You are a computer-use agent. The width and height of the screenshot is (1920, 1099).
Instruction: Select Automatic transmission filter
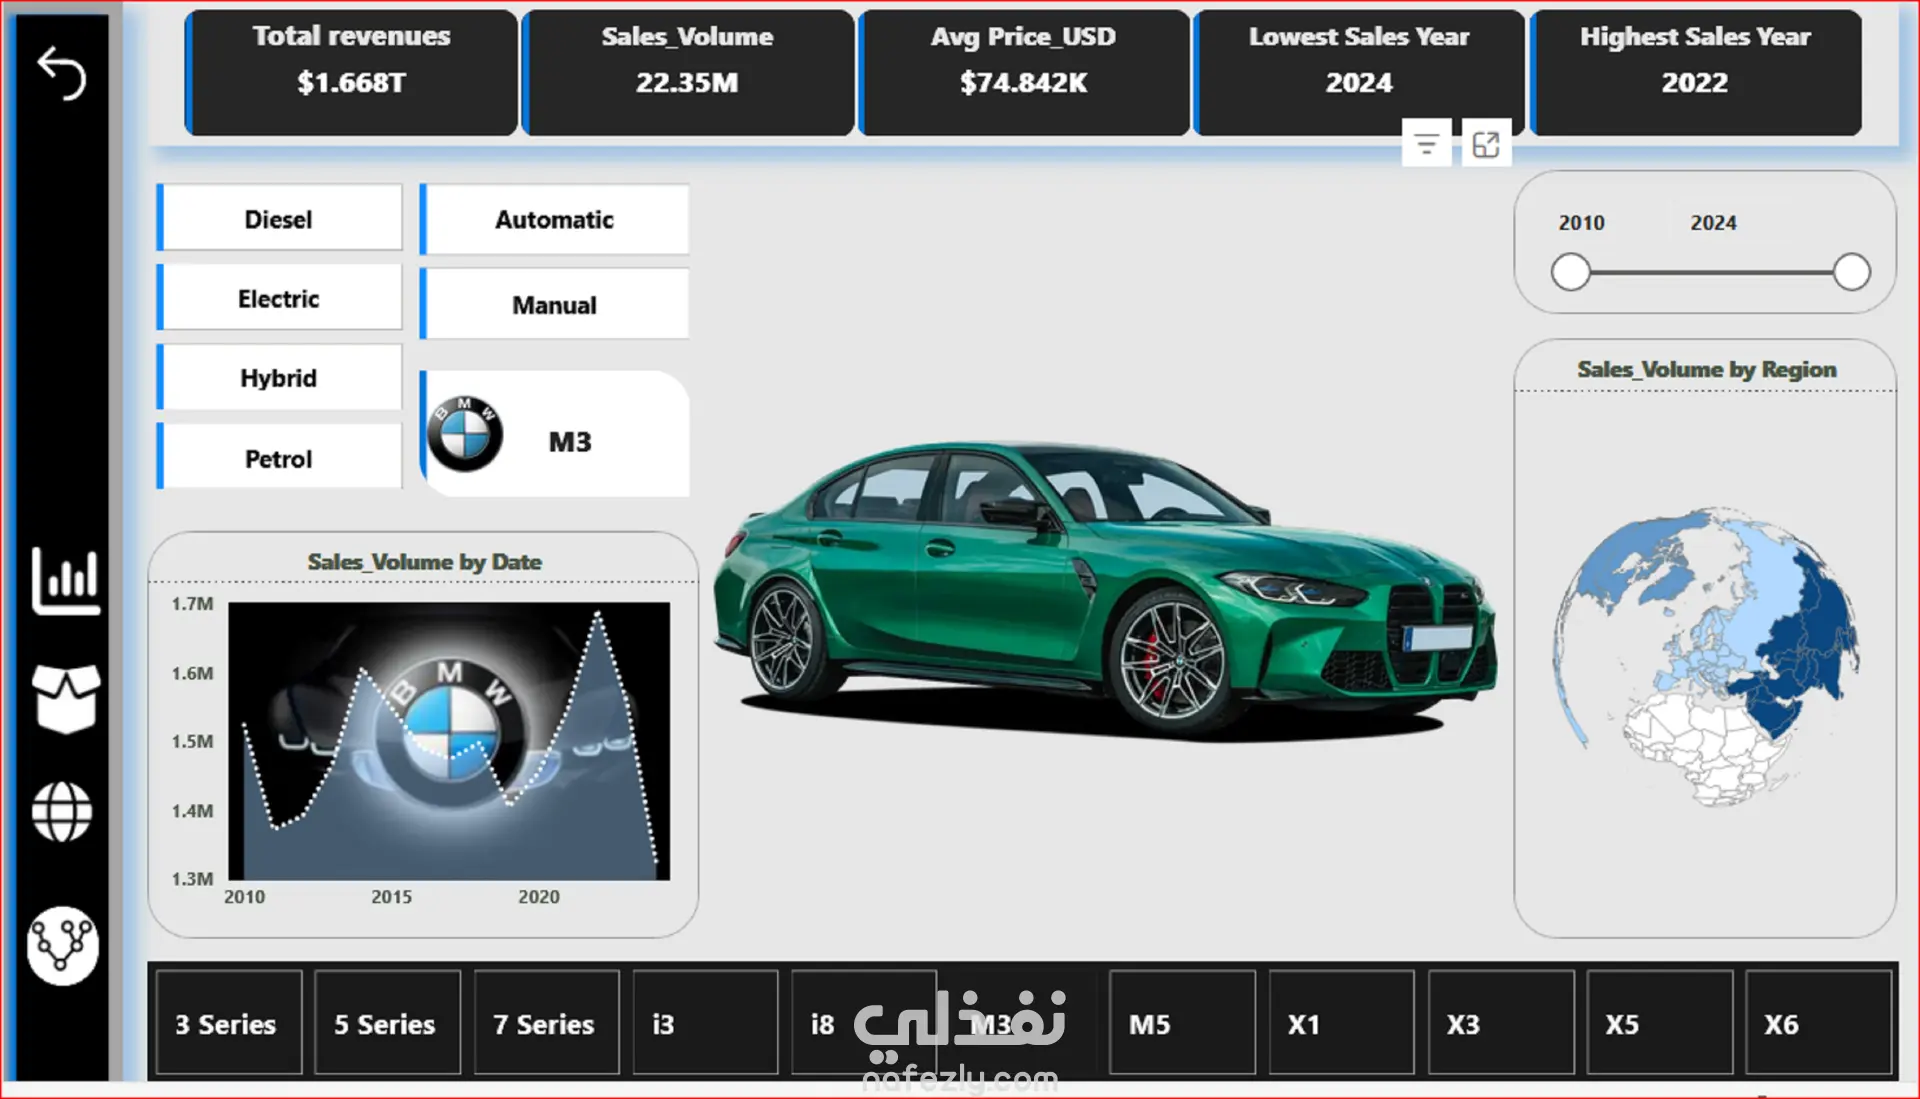(x=554, y=219)
